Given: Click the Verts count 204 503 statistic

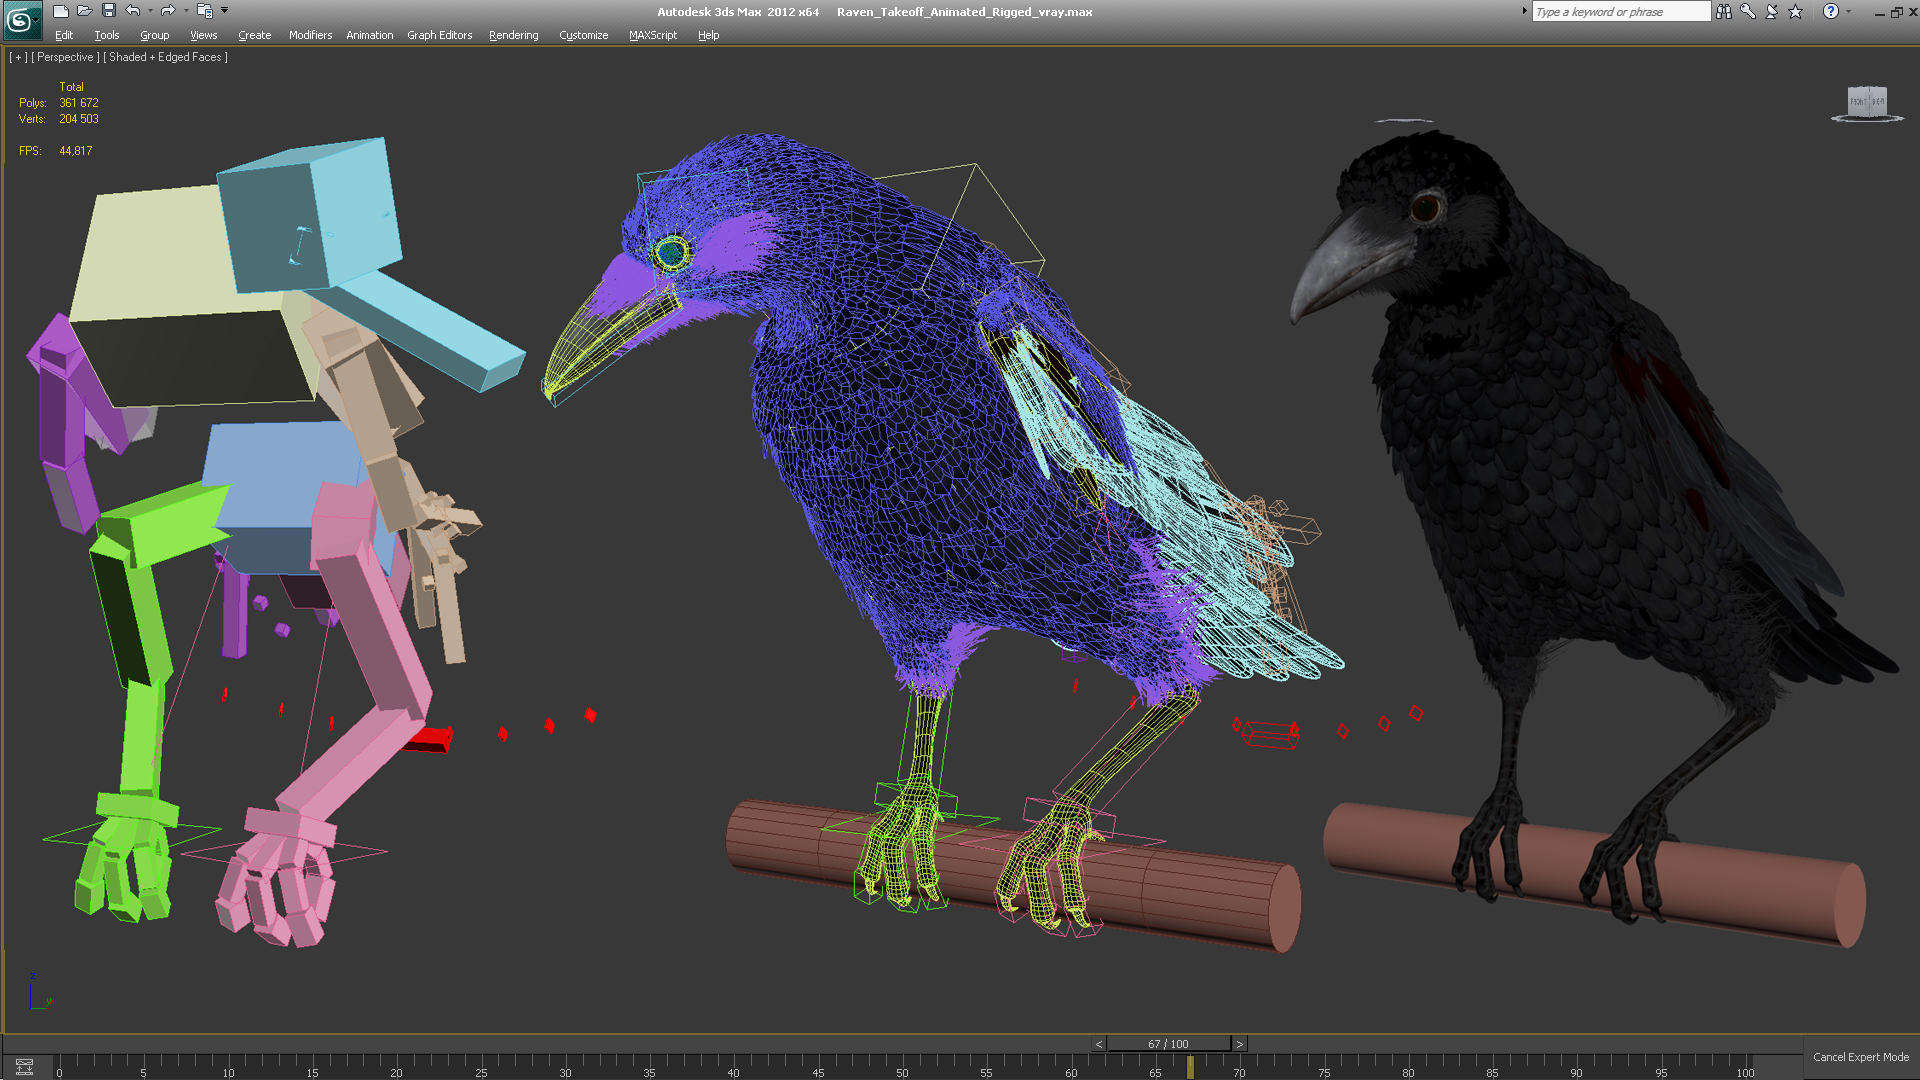Looking at the screenshot, I should click(x=78, y=119).
